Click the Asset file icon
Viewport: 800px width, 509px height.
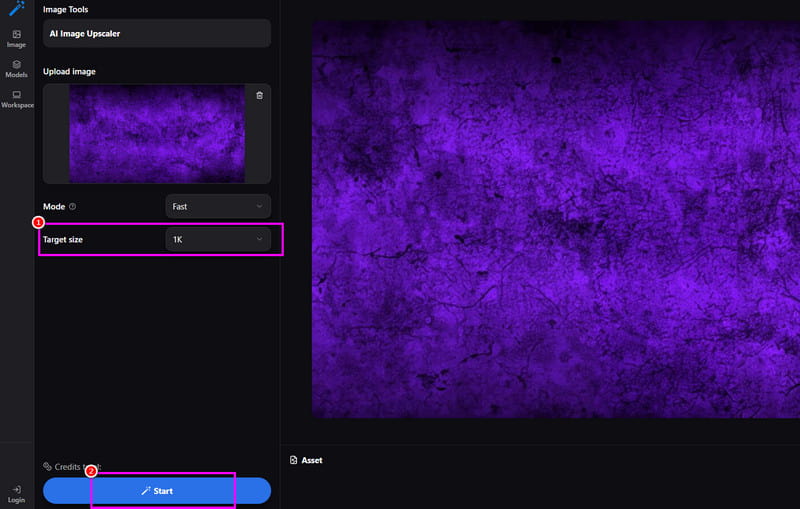tap(293, 460)
